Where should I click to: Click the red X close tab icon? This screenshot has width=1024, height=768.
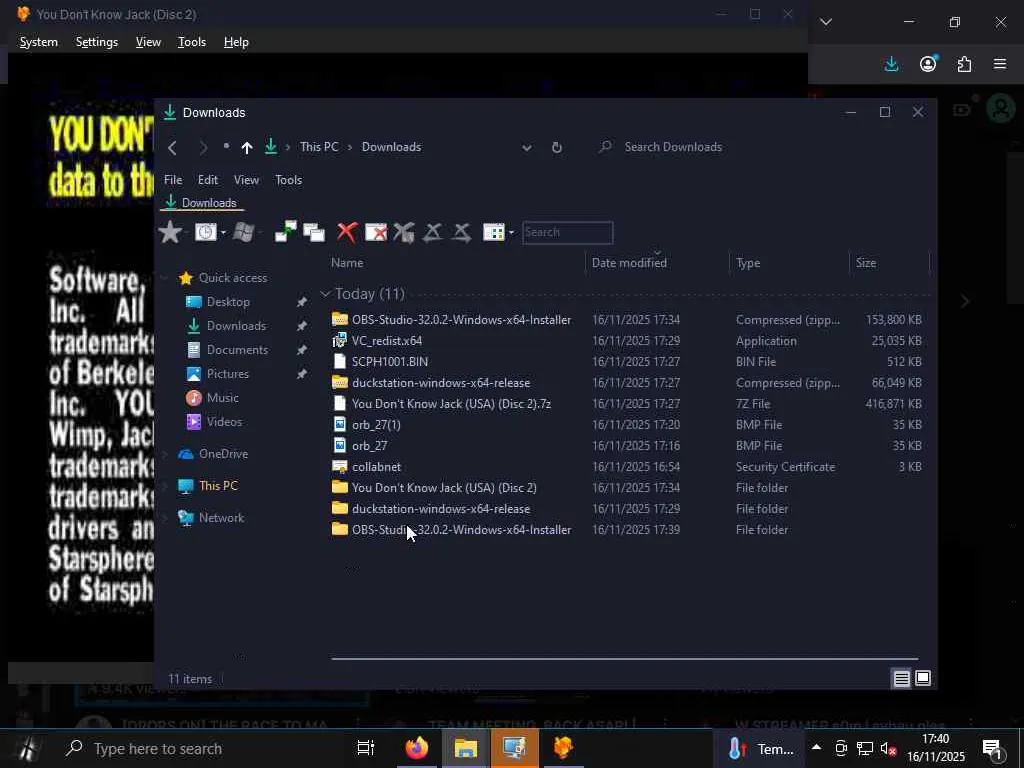347,232
